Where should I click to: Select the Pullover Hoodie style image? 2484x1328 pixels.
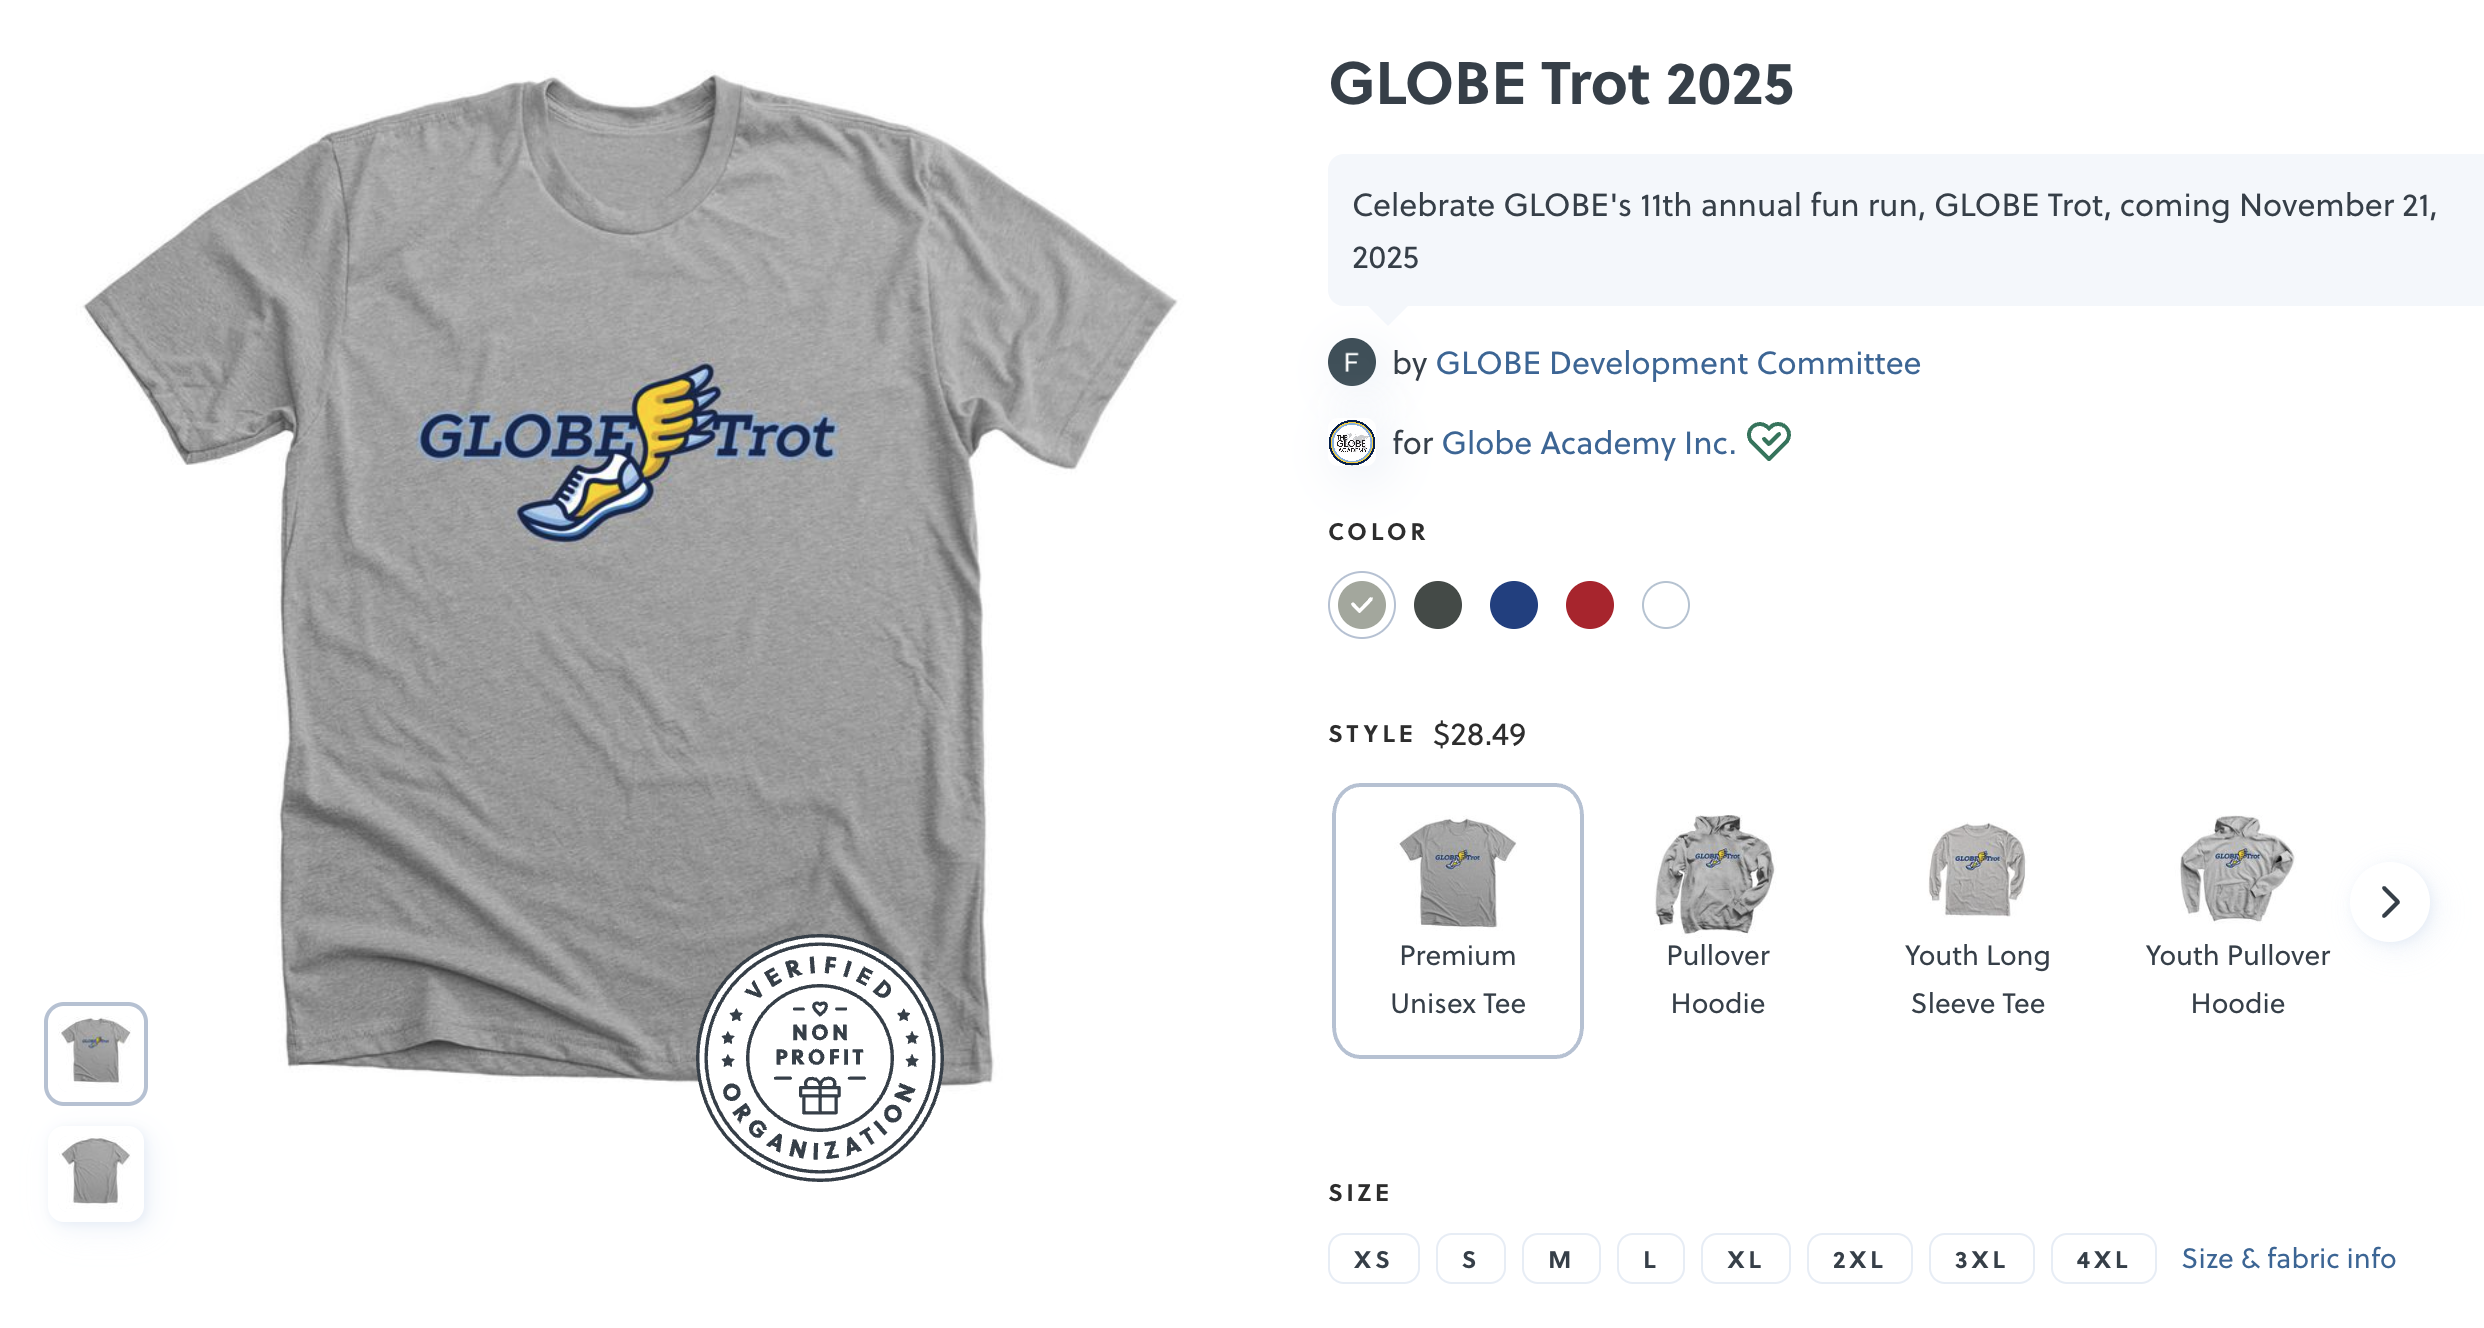coord(1717,872)
